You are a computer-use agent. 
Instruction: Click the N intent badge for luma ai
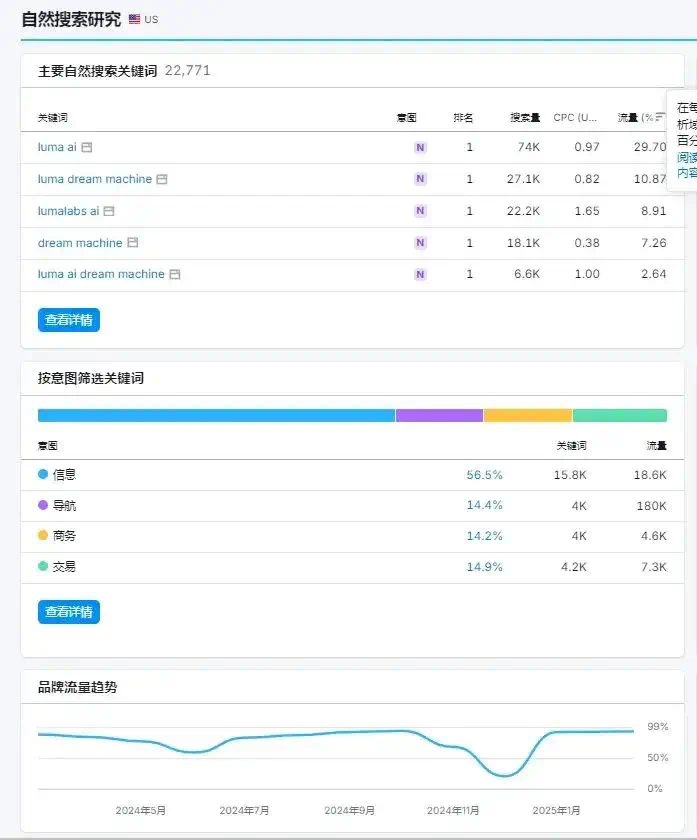click(x=420, y=147)
